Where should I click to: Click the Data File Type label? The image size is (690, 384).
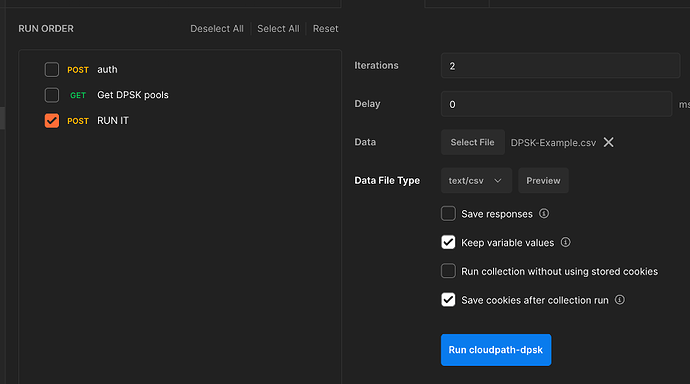387,180
